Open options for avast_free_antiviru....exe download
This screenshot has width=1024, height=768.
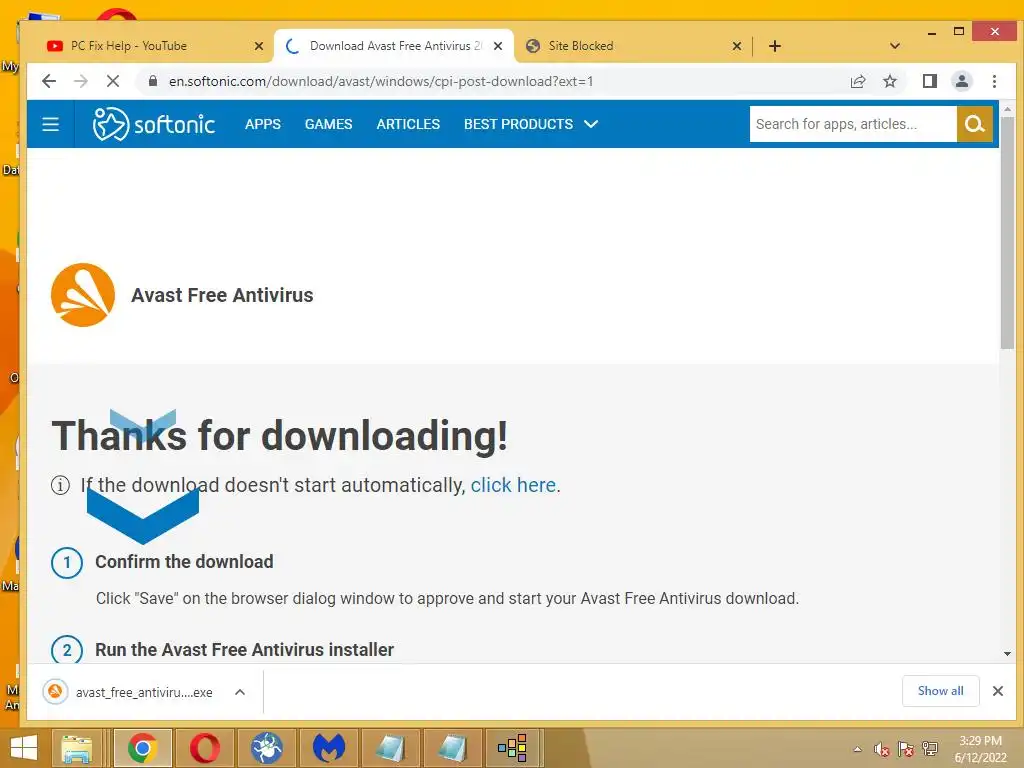(x=240, y=692)
